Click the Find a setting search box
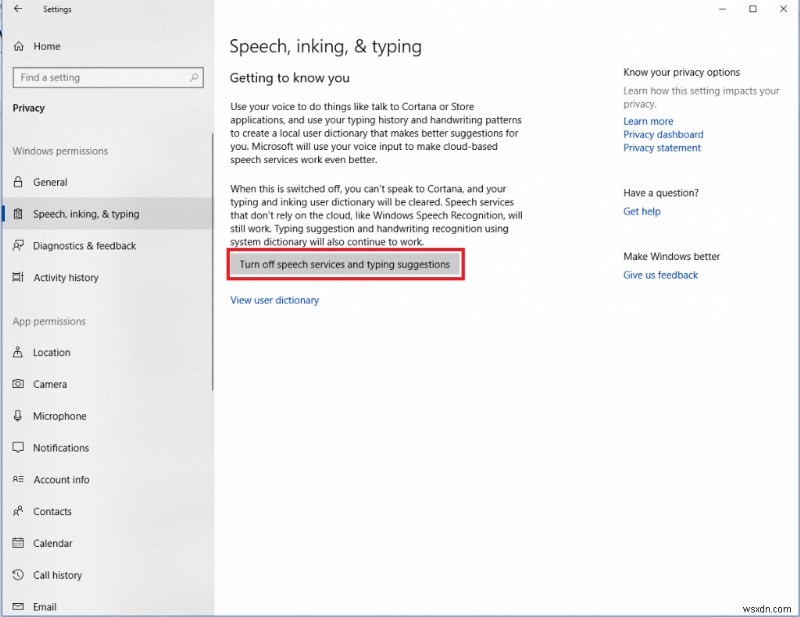This screenshot has height=617, width=800. coord(107,77)
